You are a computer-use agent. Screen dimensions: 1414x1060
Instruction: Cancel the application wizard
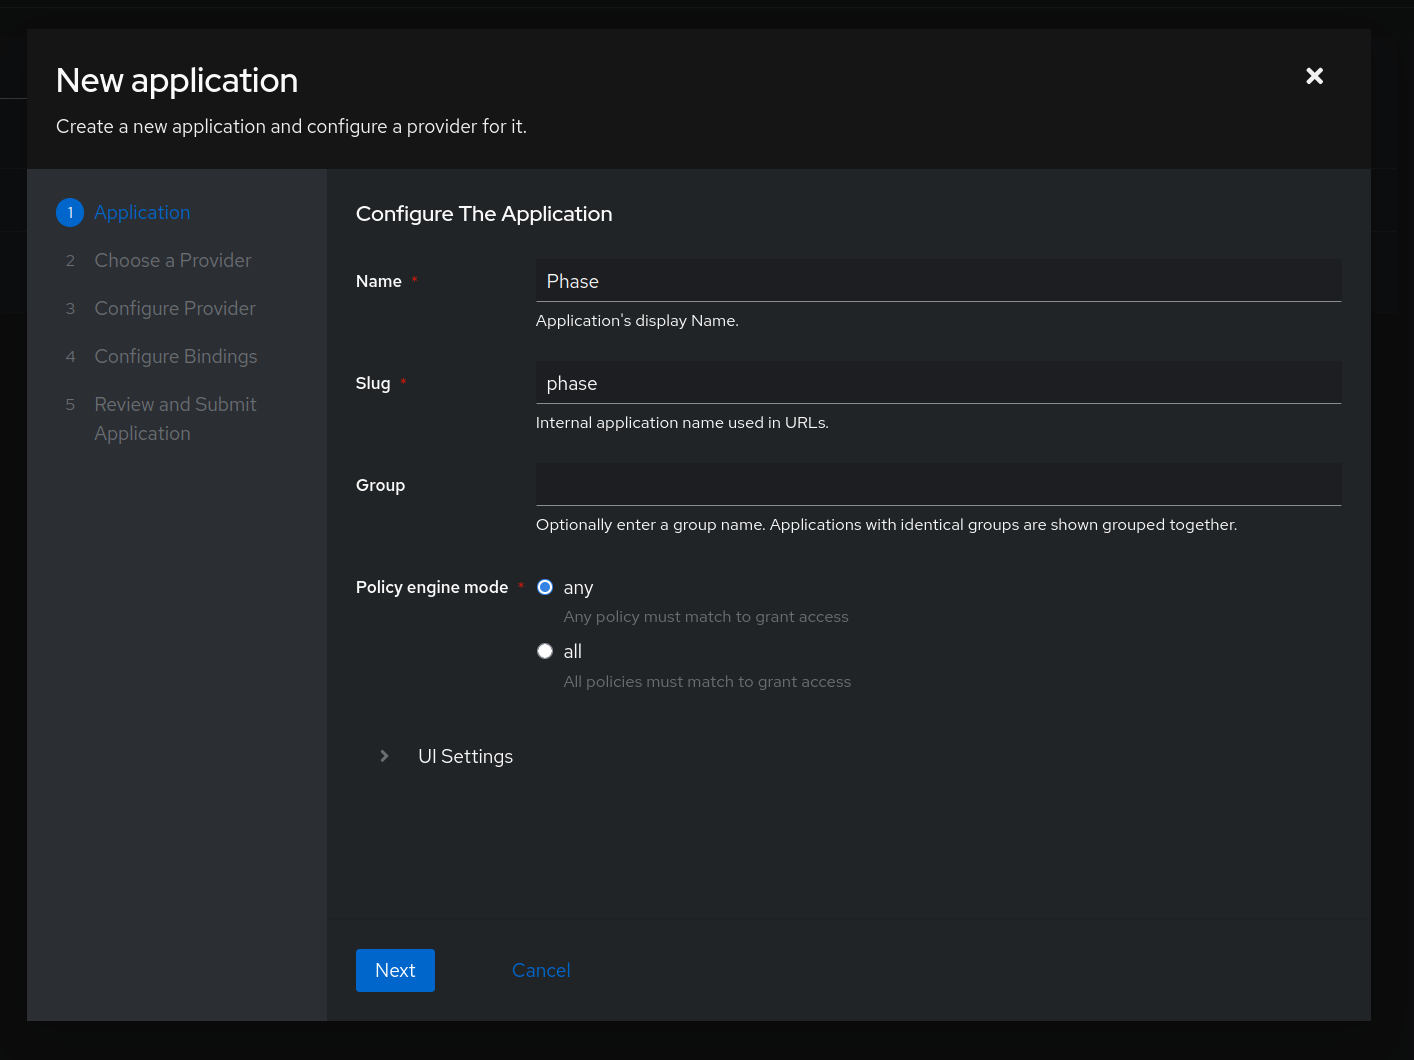click(x=541, y=970)
